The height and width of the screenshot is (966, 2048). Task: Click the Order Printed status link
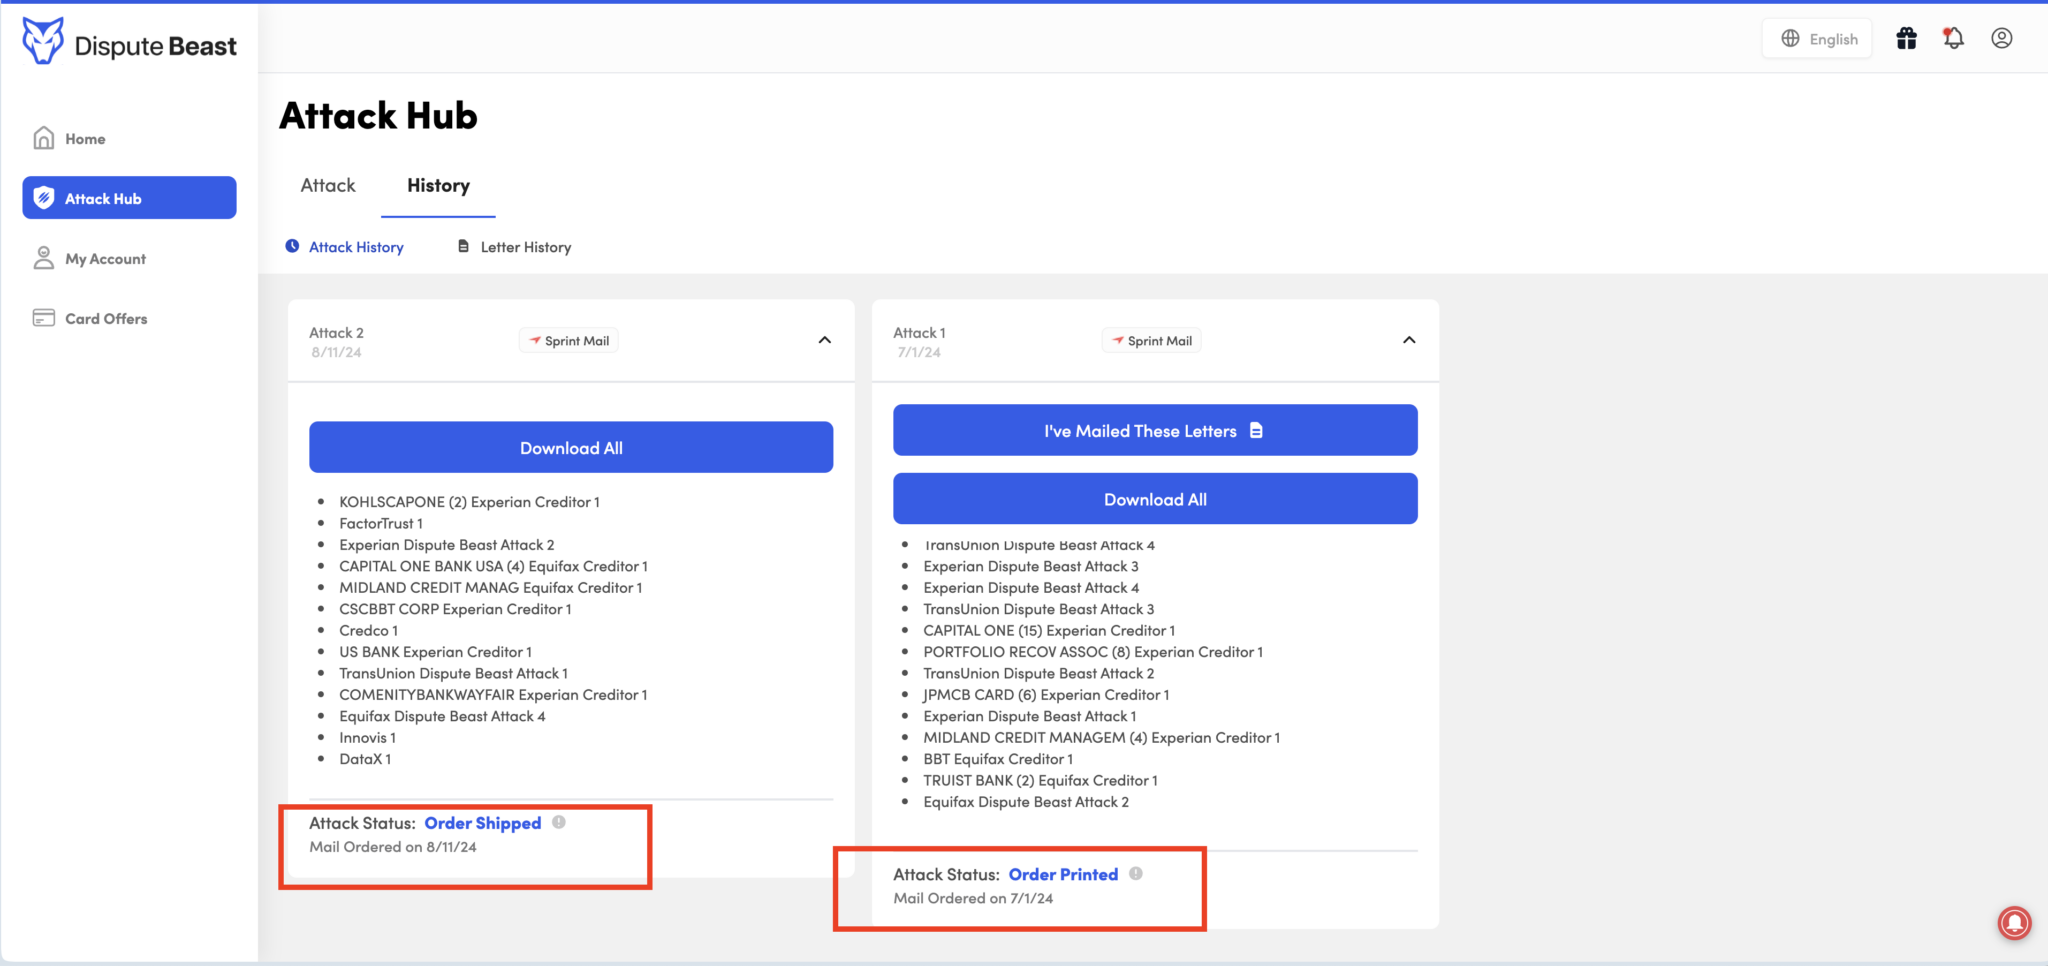click(x=1063, y=873)
